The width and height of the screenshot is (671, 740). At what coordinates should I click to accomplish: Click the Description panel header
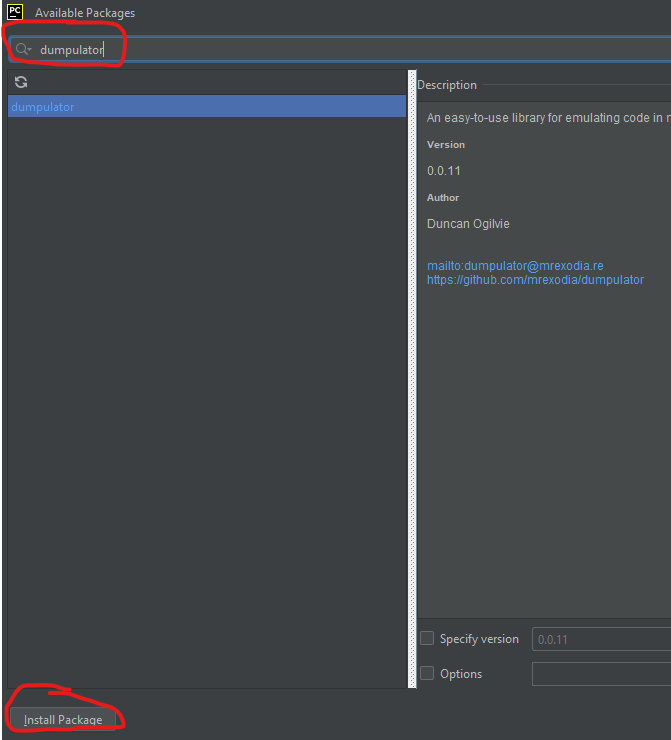[x=447, y=85]
